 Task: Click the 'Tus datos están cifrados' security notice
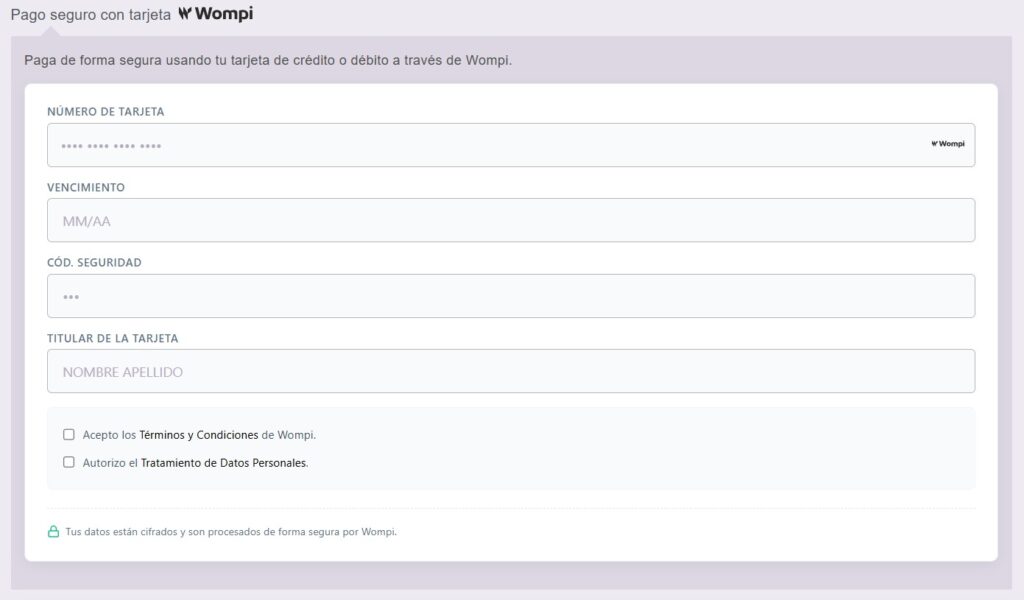tap(231, 531)
